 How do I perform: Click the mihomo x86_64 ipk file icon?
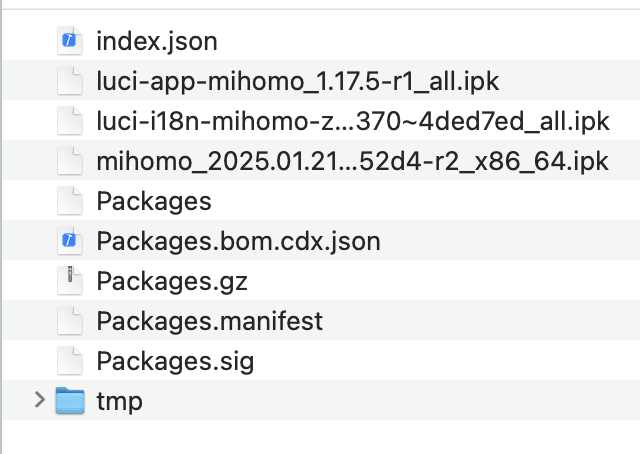pos(68,161)
